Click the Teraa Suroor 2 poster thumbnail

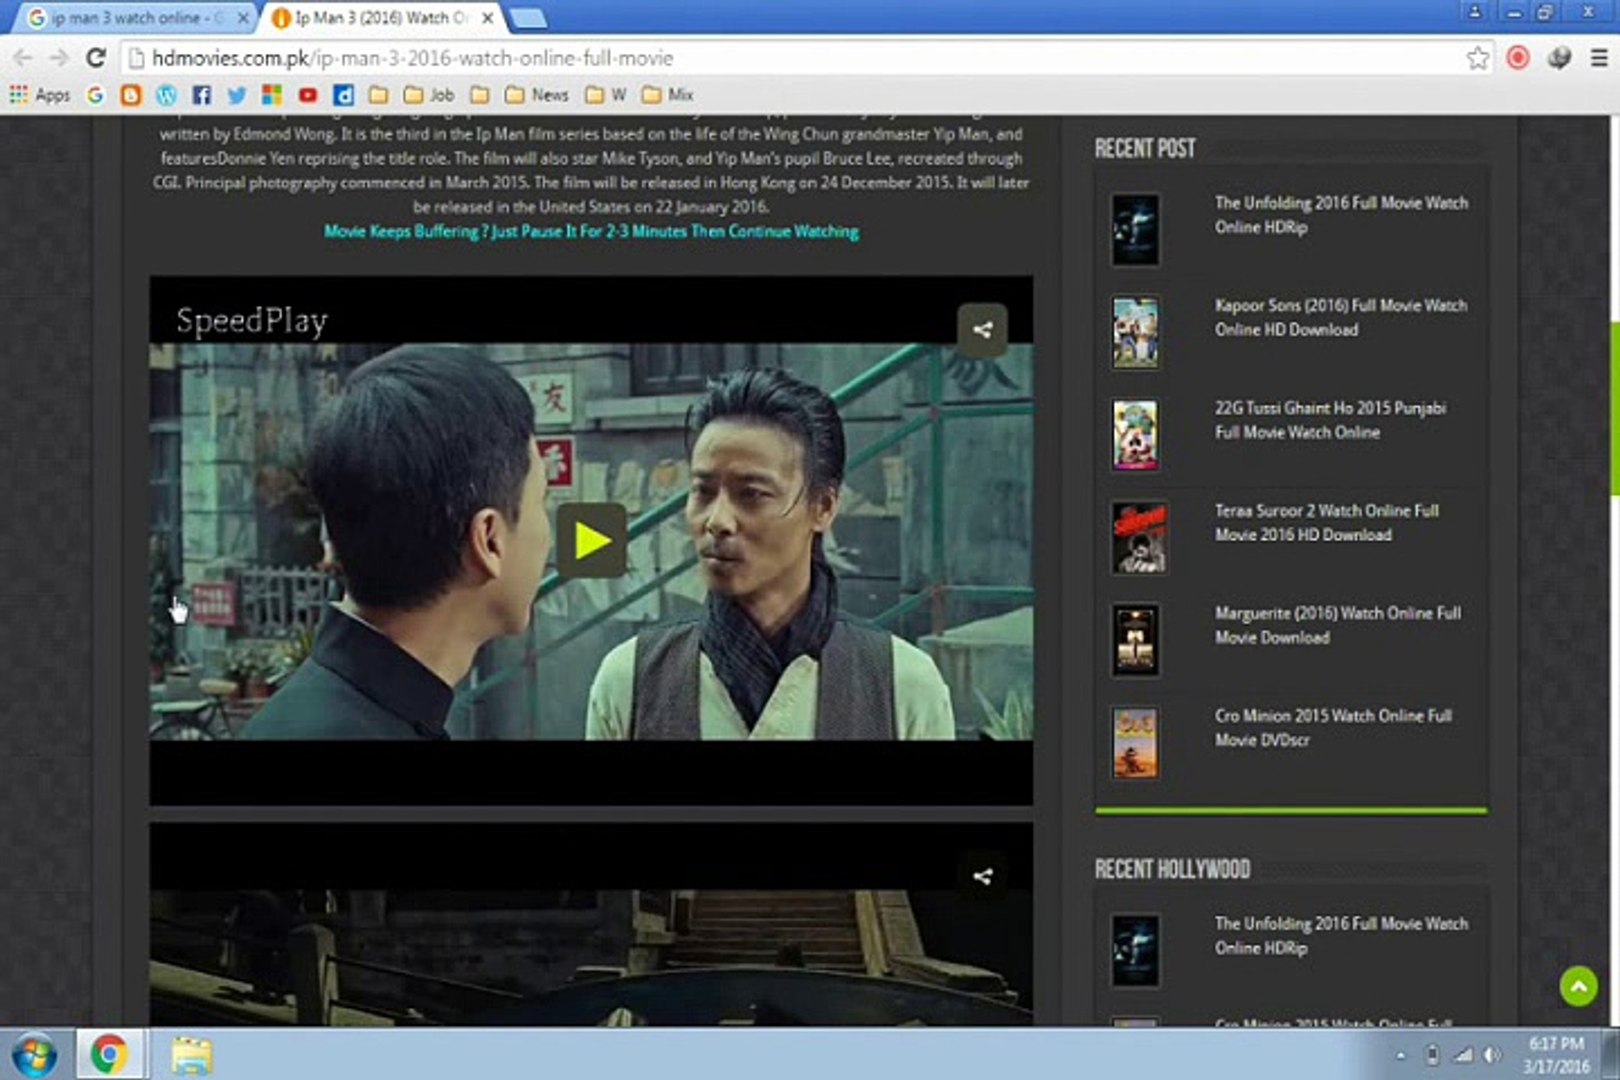pyautogui.click(x=1139, y=538)
